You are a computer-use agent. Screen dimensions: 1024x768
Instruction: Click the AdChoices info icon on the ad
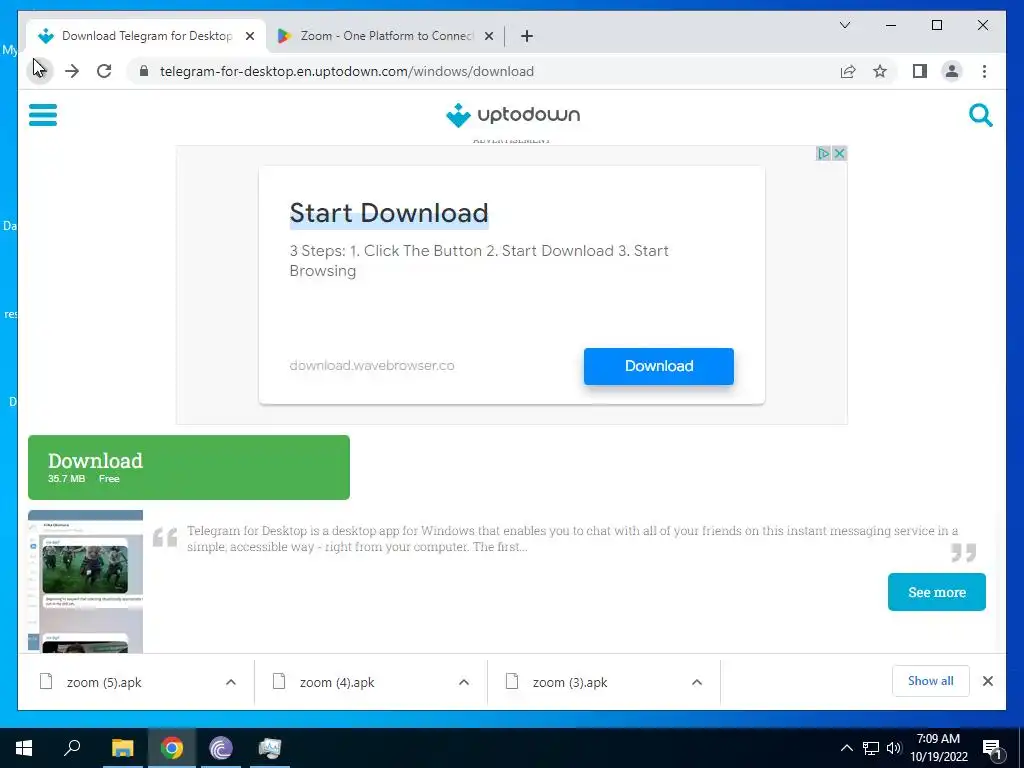pyautogui.click(x=823, y=153)
